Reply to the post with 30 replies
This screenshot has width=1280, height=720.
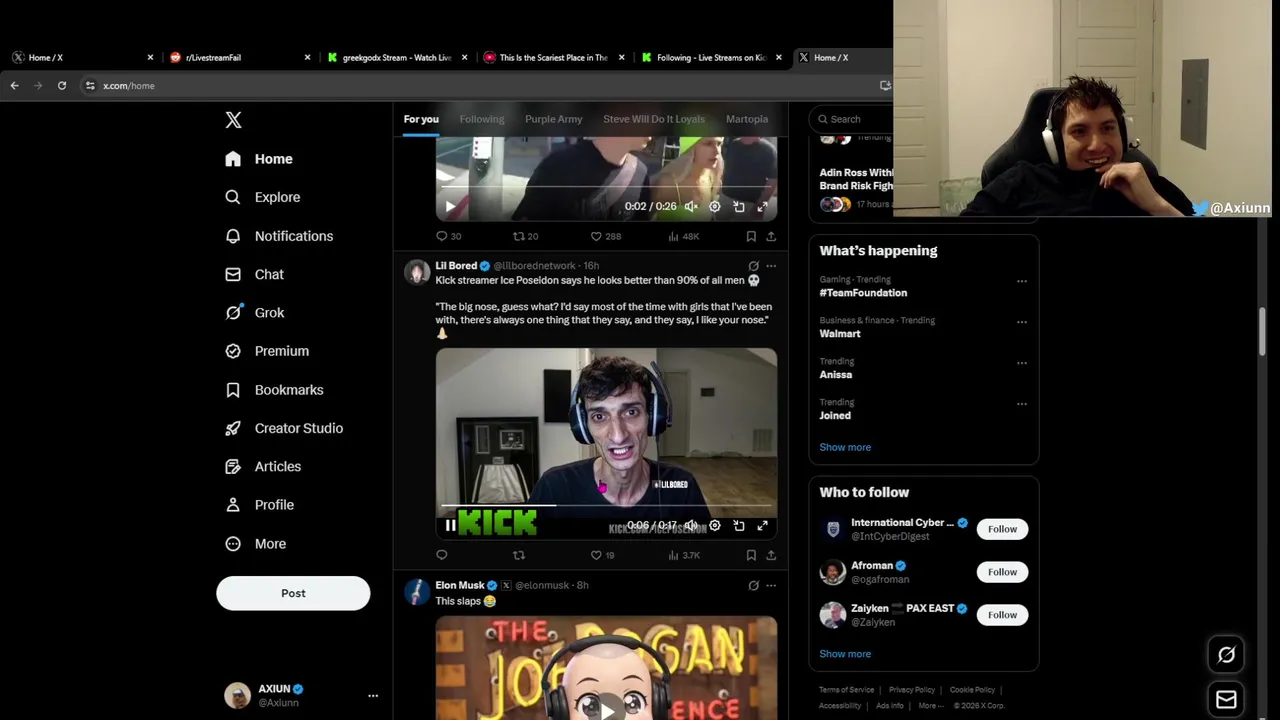coord(448,236)
